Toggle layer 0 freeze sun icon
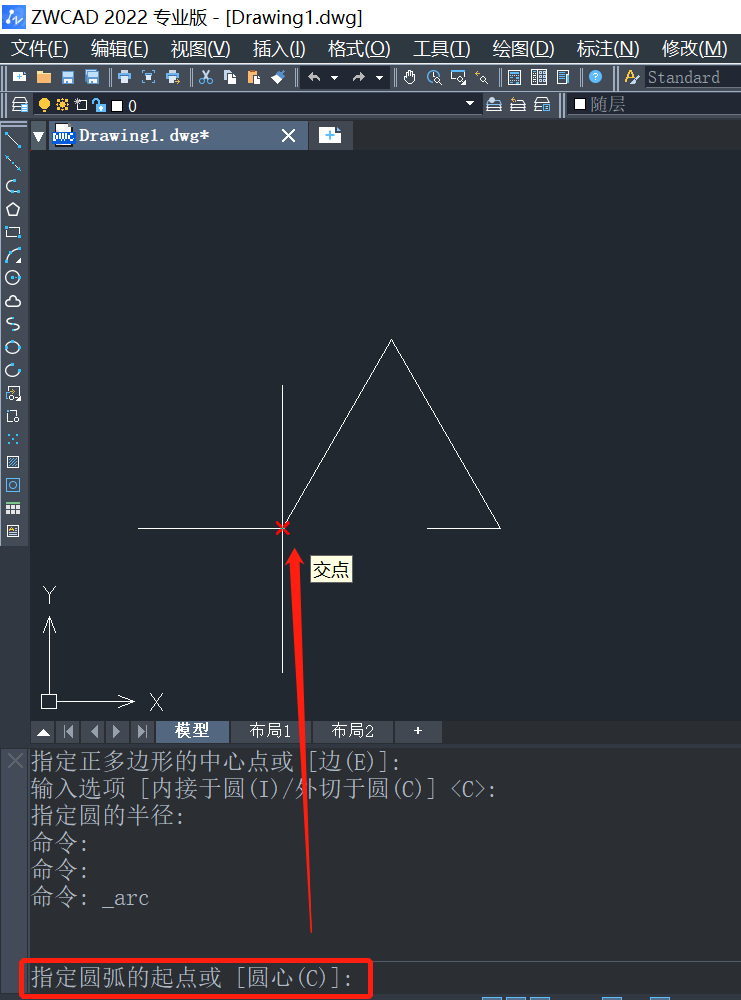The width and height of the screenshot is (741, 1000). point(62,105)
